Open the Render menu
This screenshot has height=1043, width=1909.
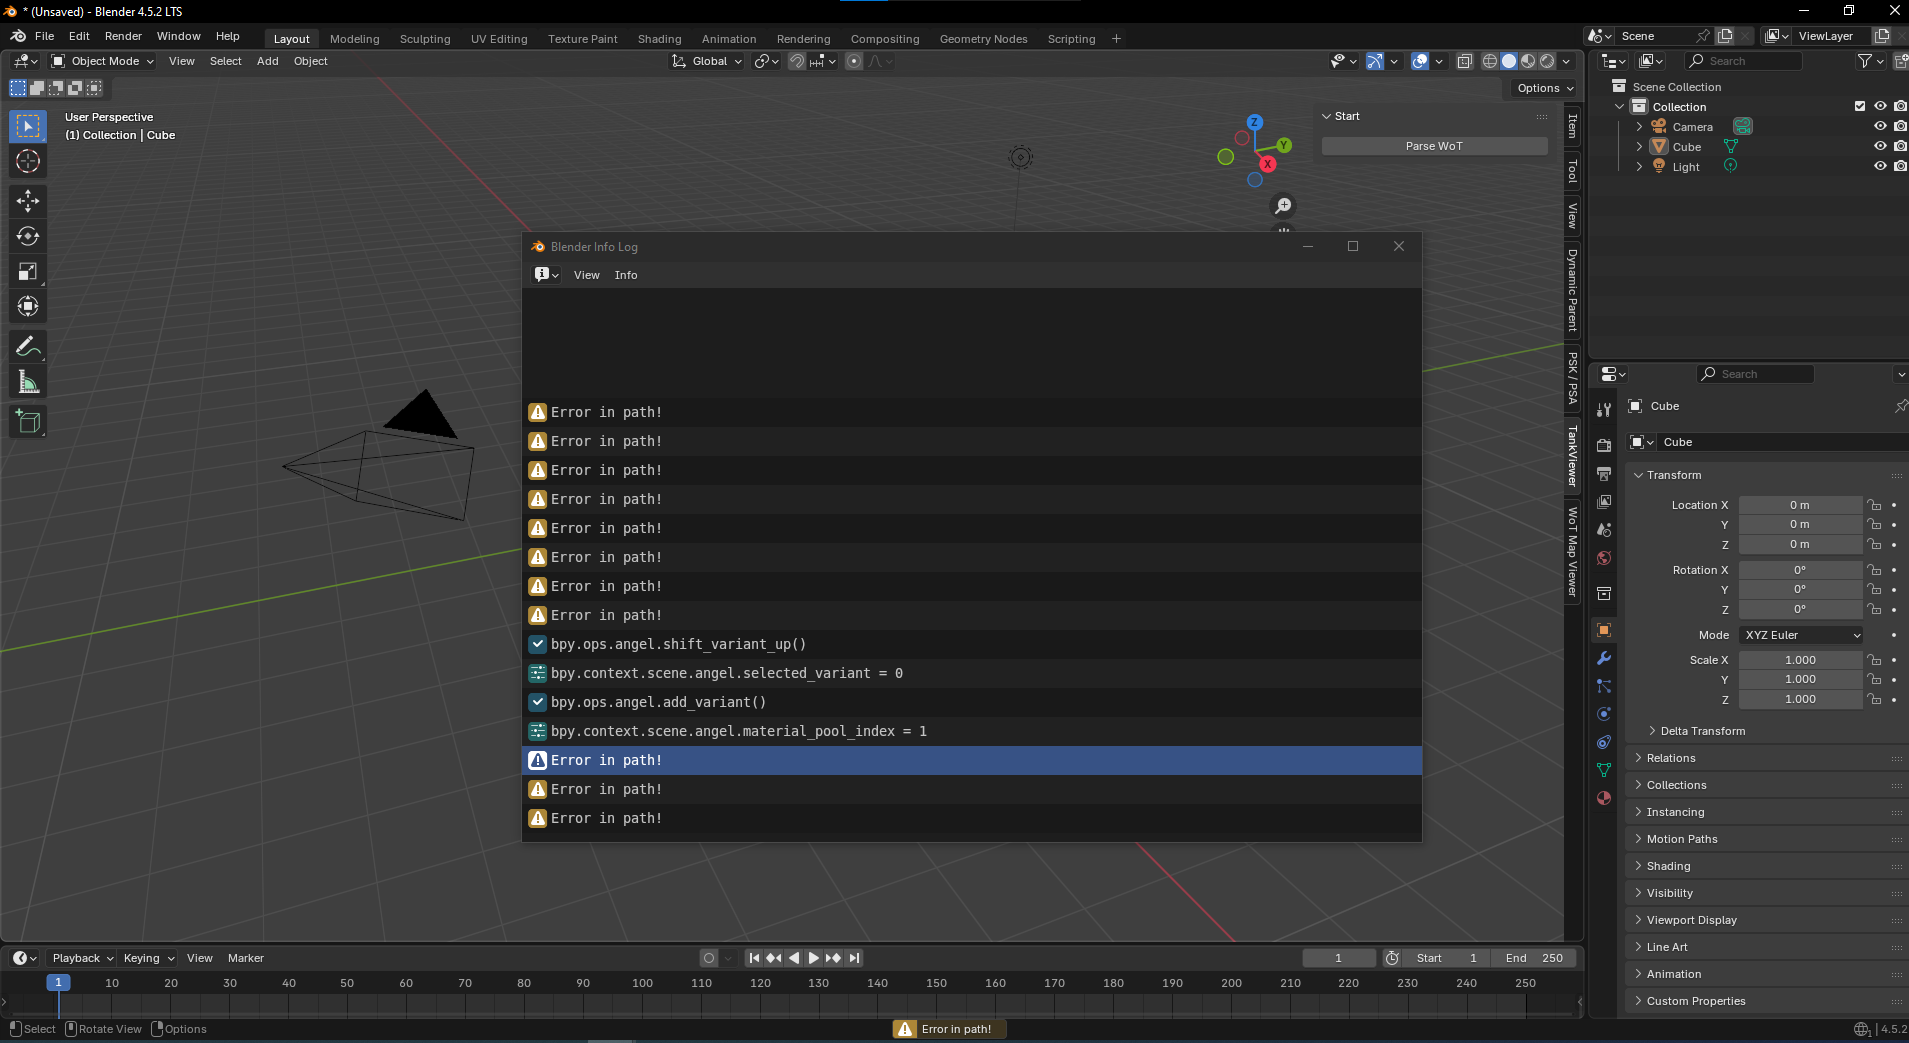[x=123, y=36]
